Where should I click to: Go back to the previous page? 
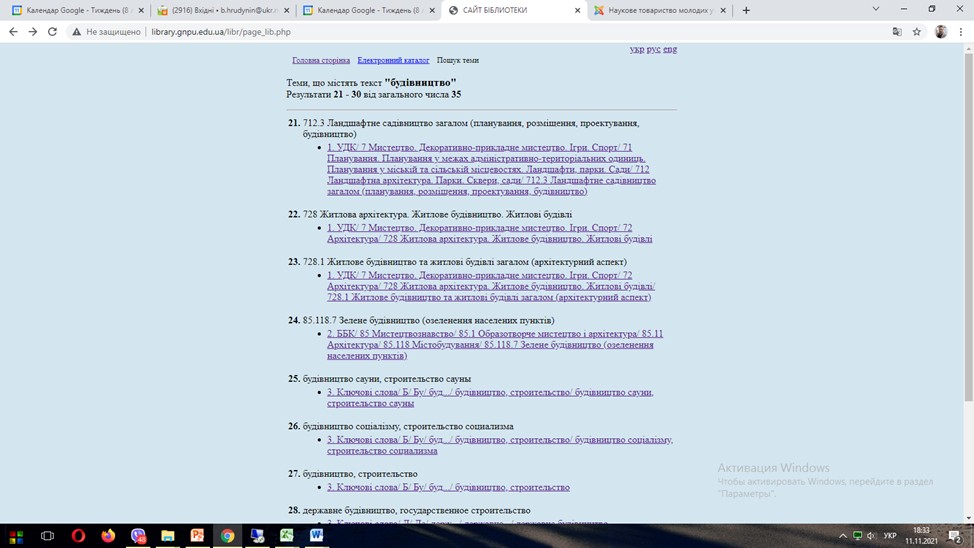coord(13,32)
